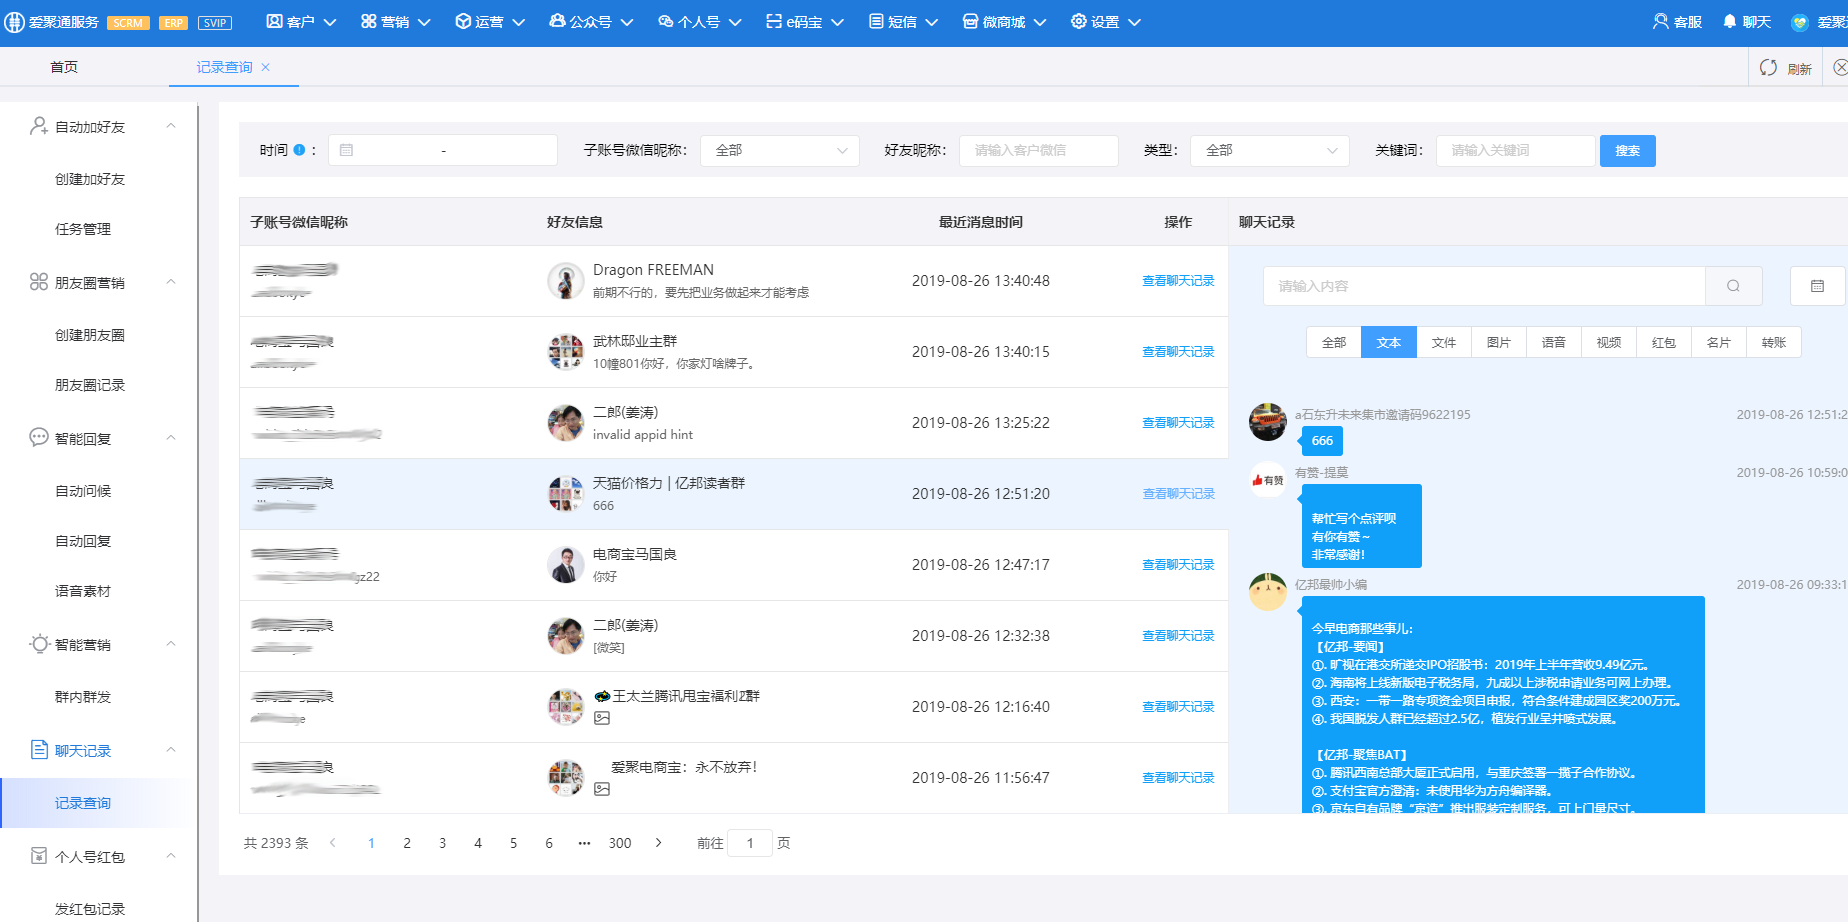Screen dimensions: 1848x922
Task: Open the chat record calendar icon
Action: click(x=1817, y=286)
